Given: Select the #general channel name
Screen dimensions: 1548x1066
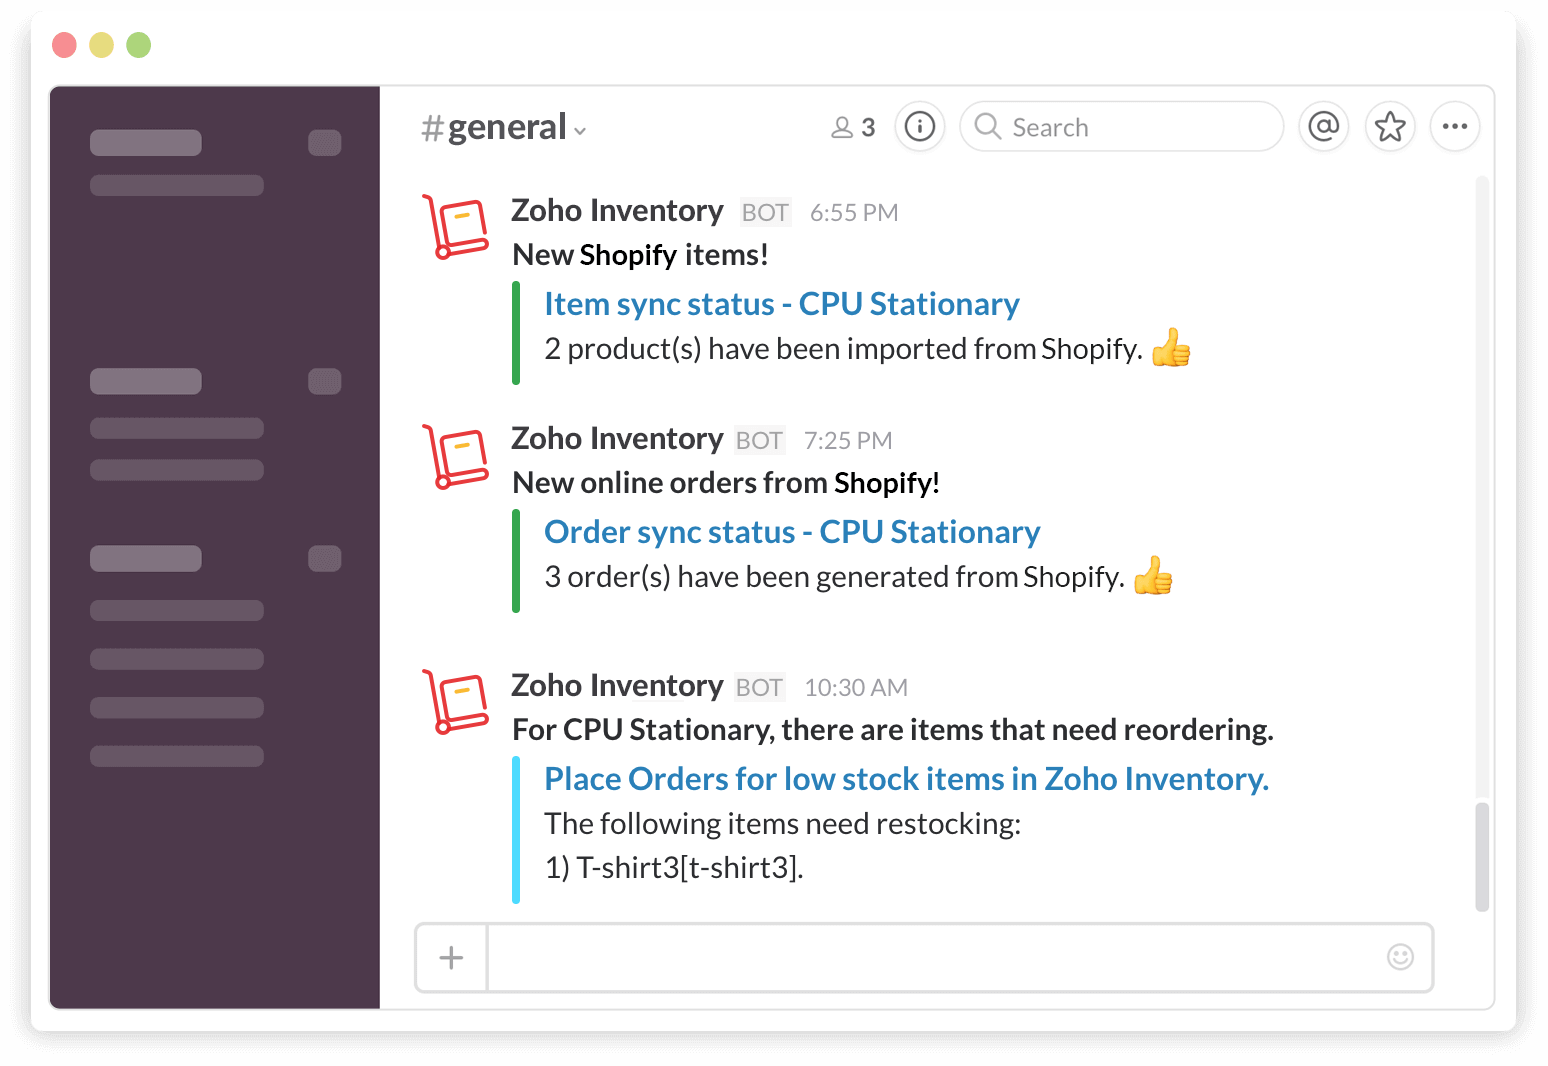Looking at the screenshot, I should [x=495, y=127].
